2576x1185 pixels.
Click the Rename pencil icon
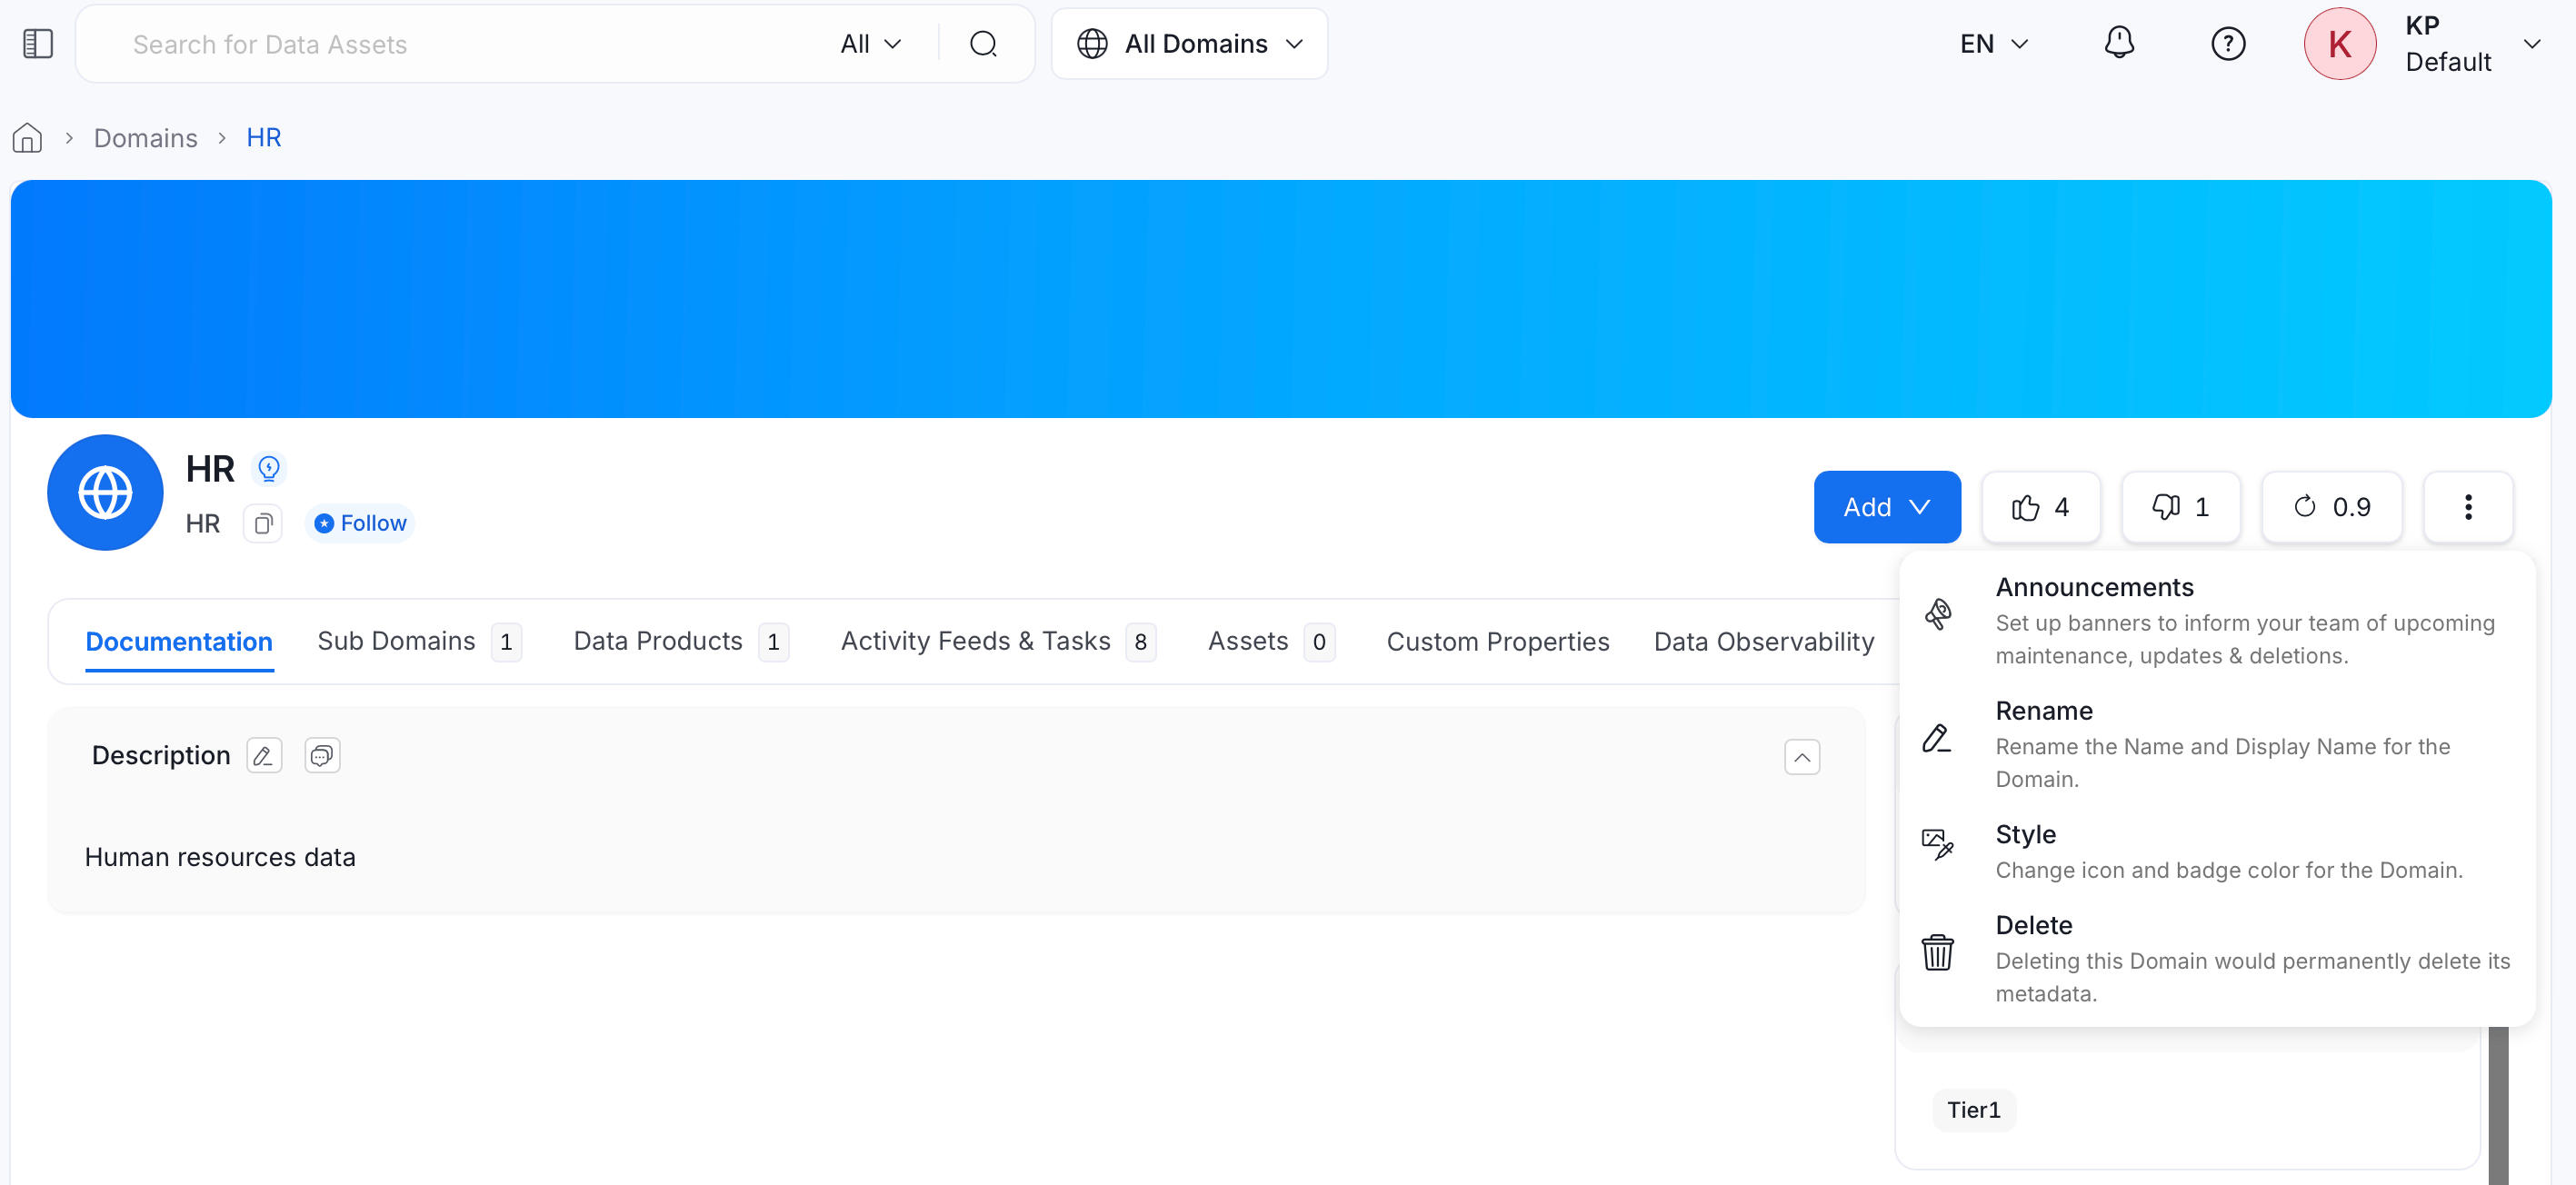coord(1937,738)
